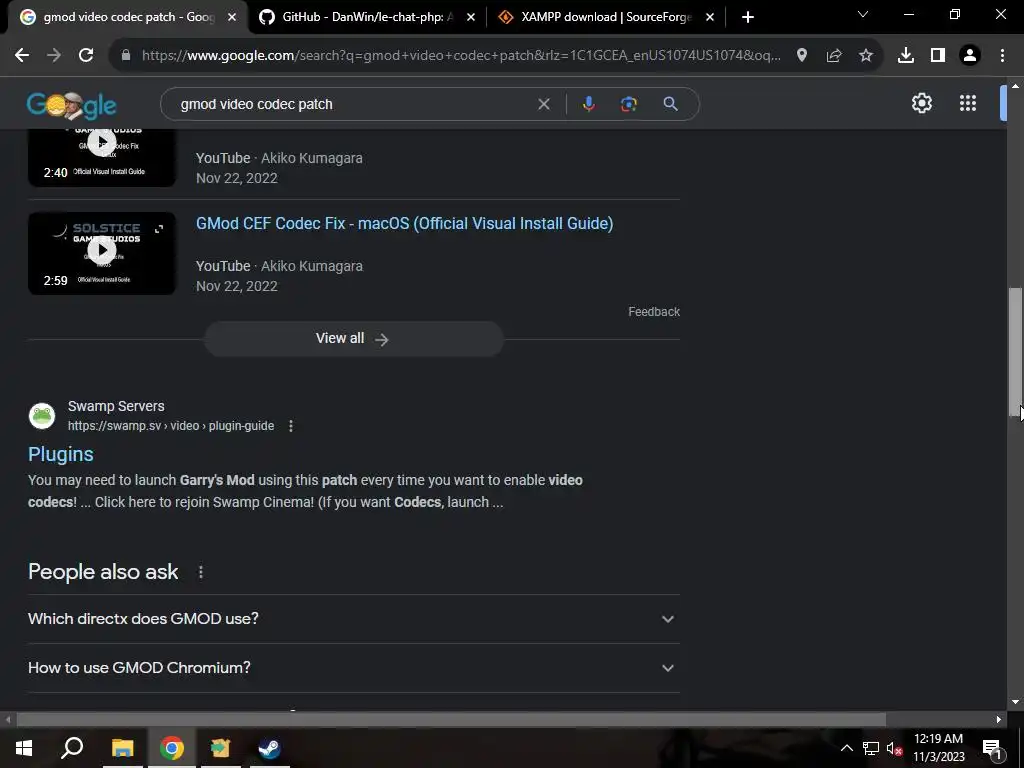Open People also ask options menu
The height and width of the screenshot is (768, 1024).
pos(200,572)
